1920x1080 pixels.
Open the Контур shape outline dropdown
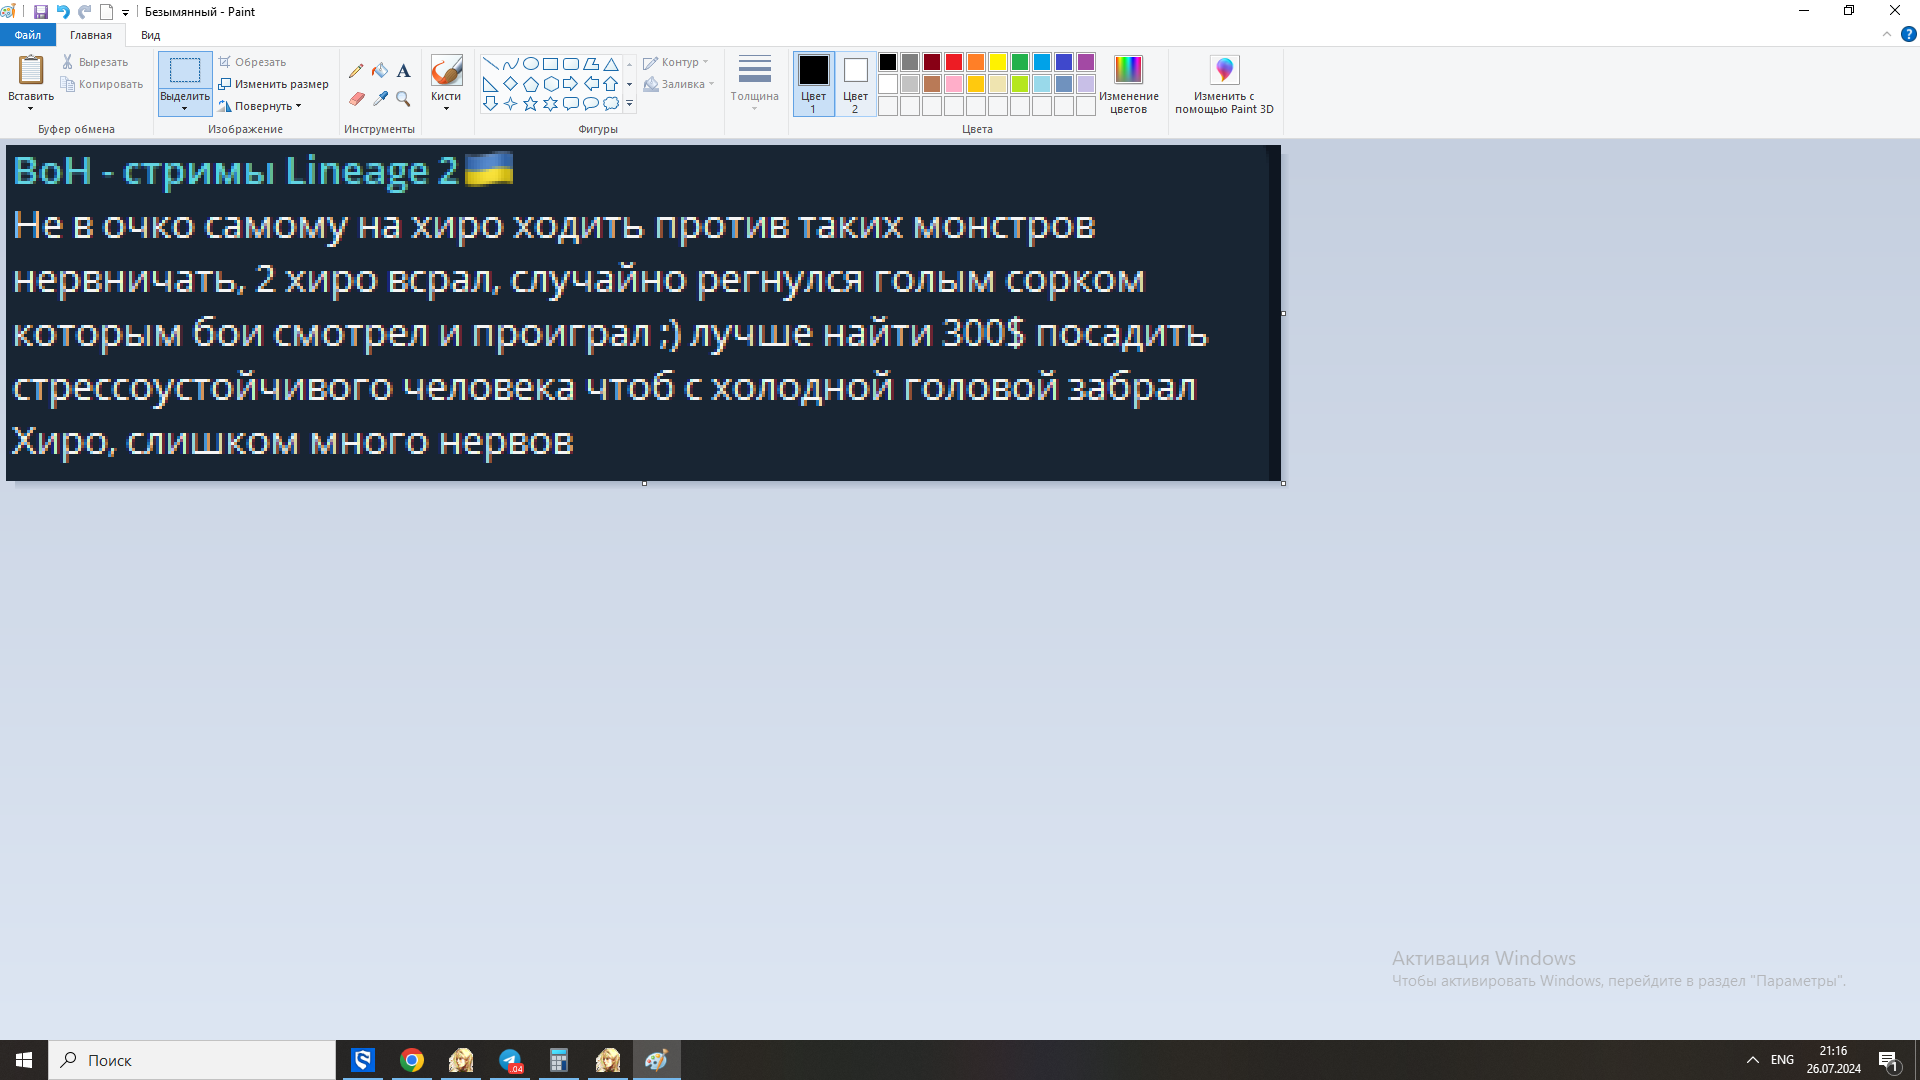[x=678, y=61]
